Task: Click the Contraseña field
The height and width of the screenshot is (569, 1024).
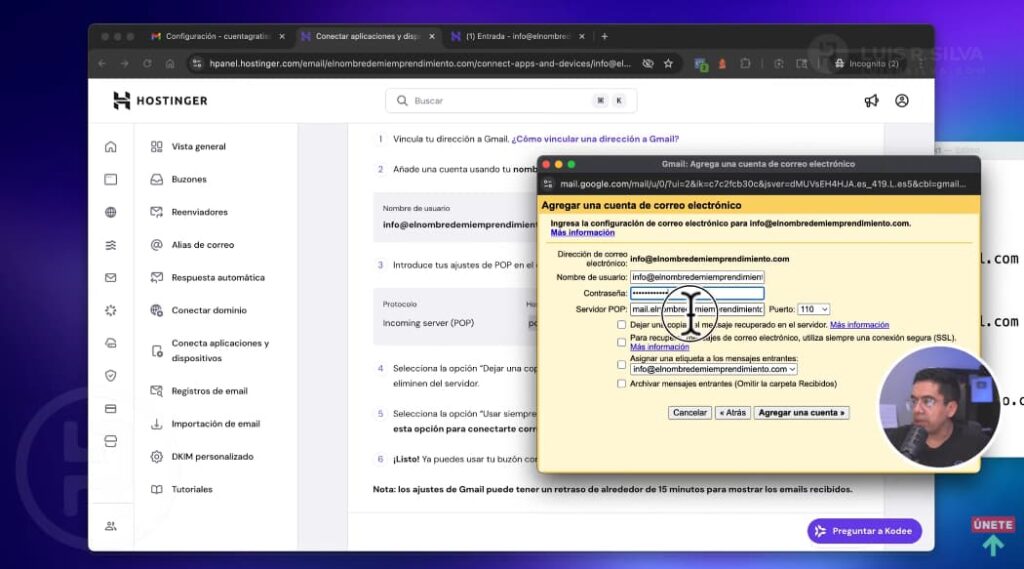Action: 697,293
